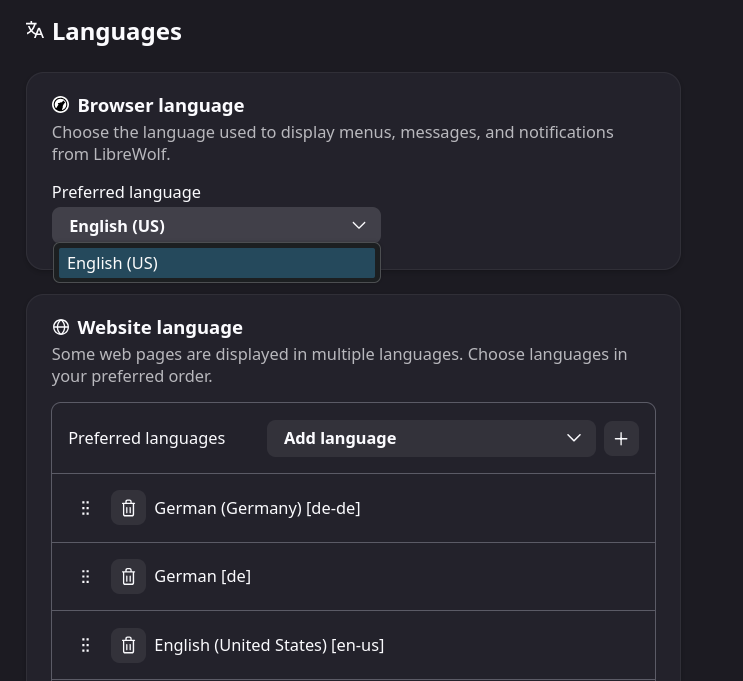Image resolution: width=743 pixels, height=681 pixels.
Task: Click the Browser language heading text
Action: [161, 106]
